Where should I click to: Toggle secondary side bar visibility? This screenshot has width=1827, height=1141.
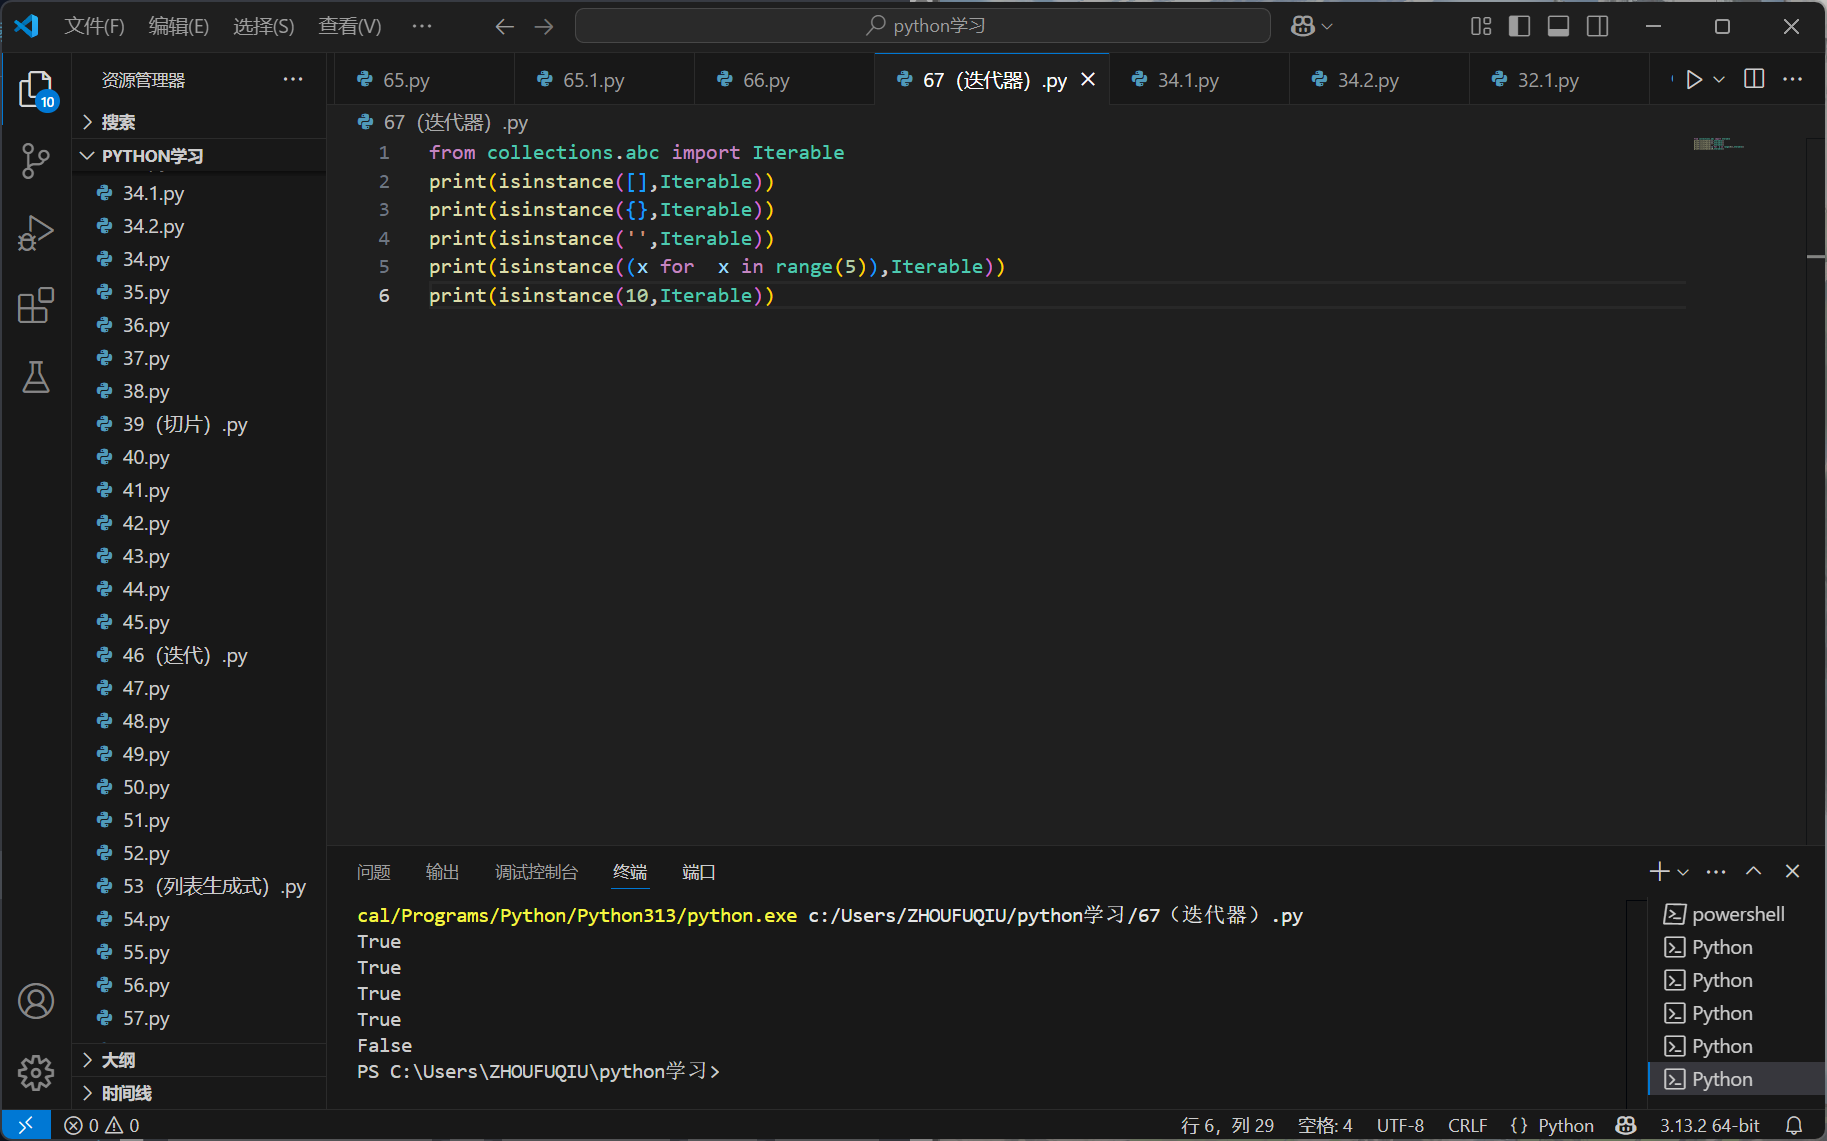[x=1598, y=26]
